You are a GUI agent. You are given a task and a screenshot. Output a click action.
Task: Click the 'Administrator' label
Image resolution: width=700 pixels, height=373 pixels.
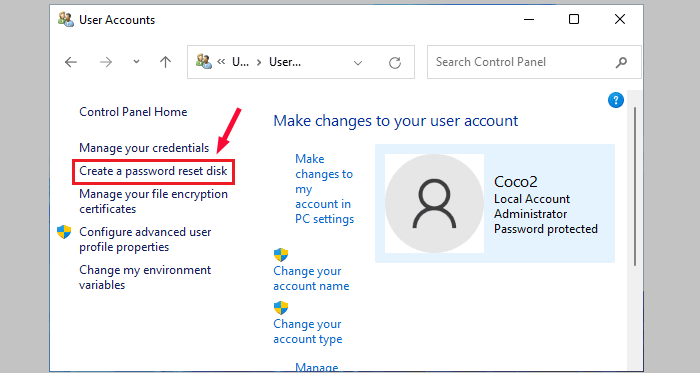point(530,214)
